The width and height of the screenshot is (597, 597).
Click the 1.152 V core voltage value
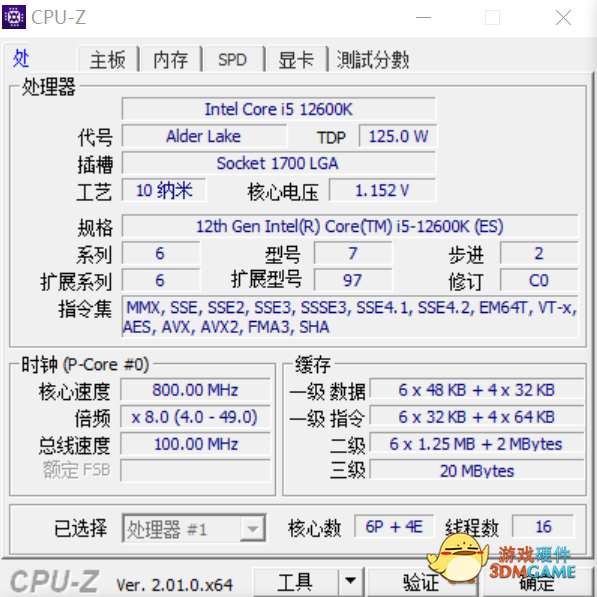click(382, 190)
